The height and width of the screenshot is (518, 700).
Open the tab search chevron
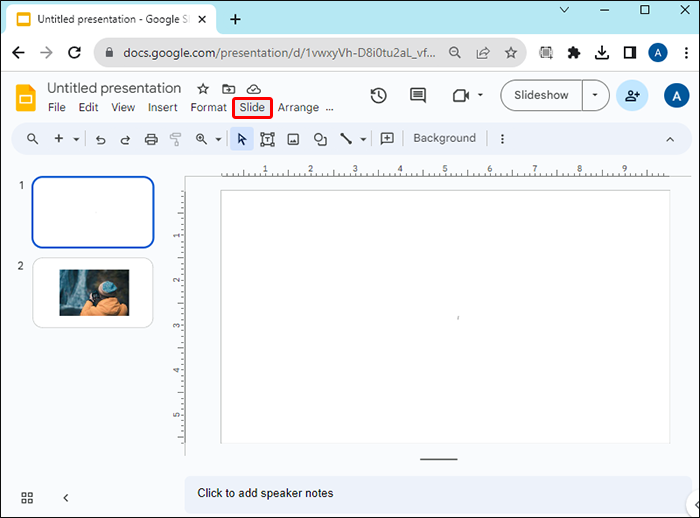pos(564,9)
